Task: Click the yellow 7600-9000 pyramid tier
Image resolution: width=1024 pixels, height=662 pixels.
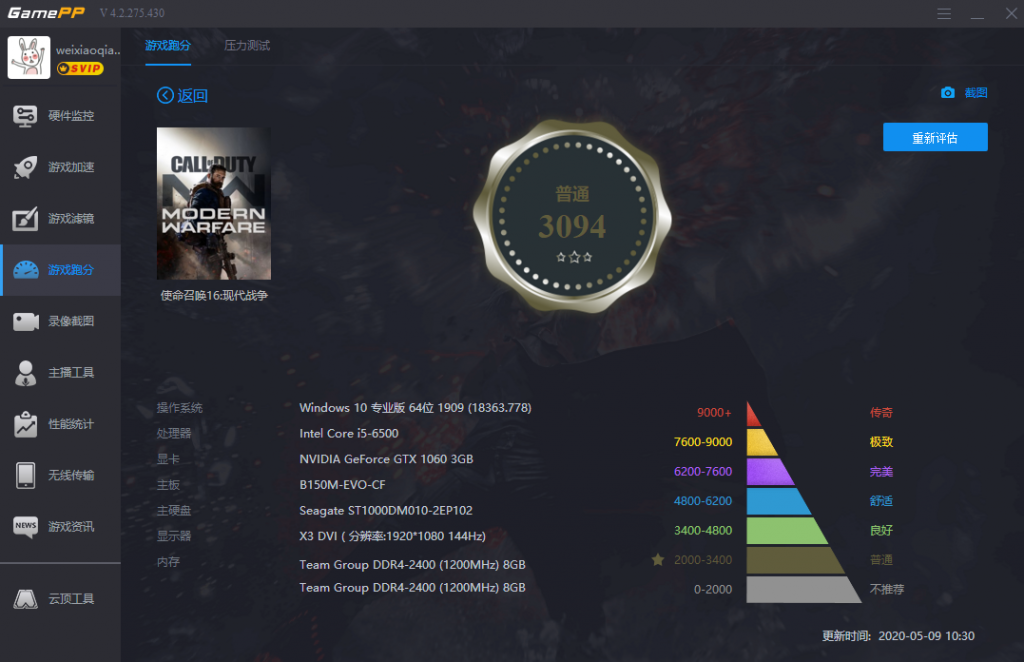Action: coord(761,442)
